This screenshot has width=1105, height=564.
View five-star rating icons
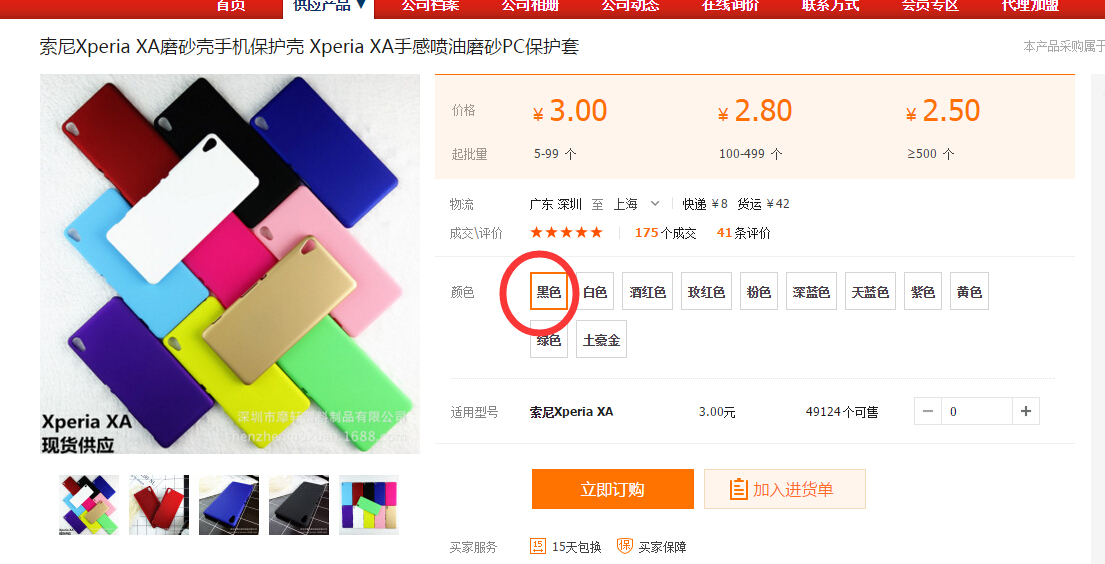[x=567, y=233]
